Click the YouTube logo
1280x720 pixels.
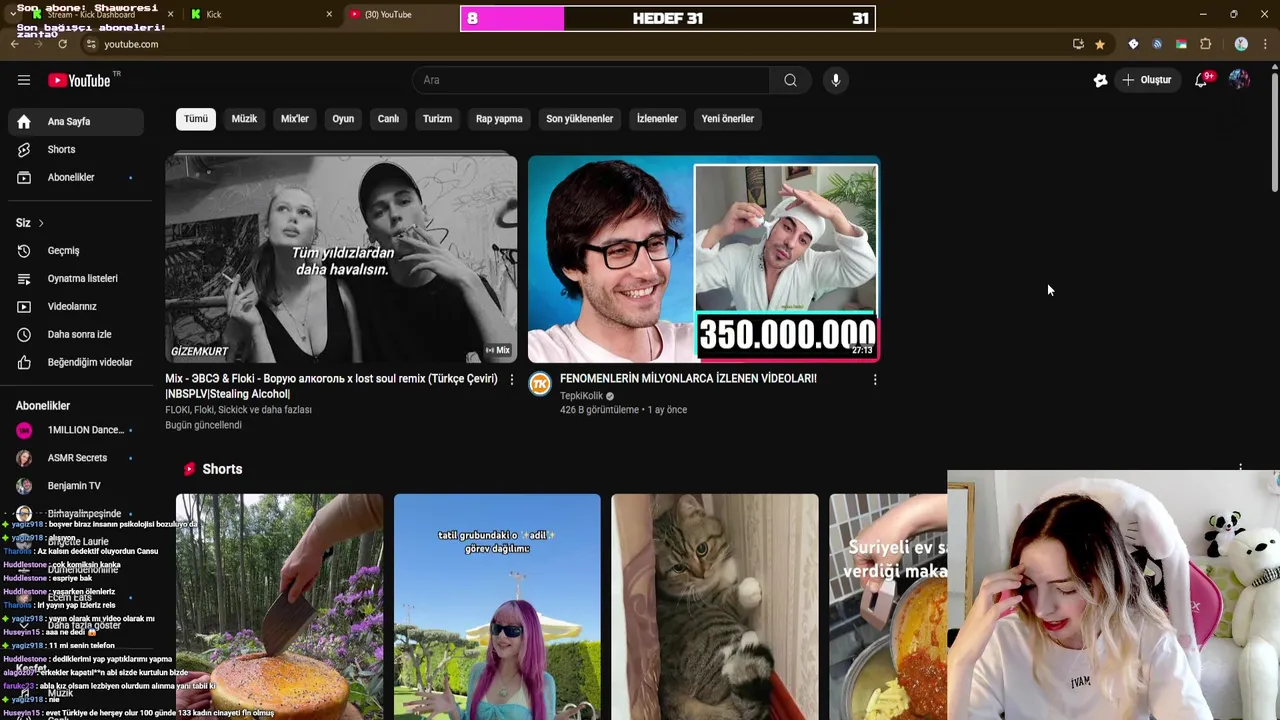pyautogui.click(x=79, y=81)
